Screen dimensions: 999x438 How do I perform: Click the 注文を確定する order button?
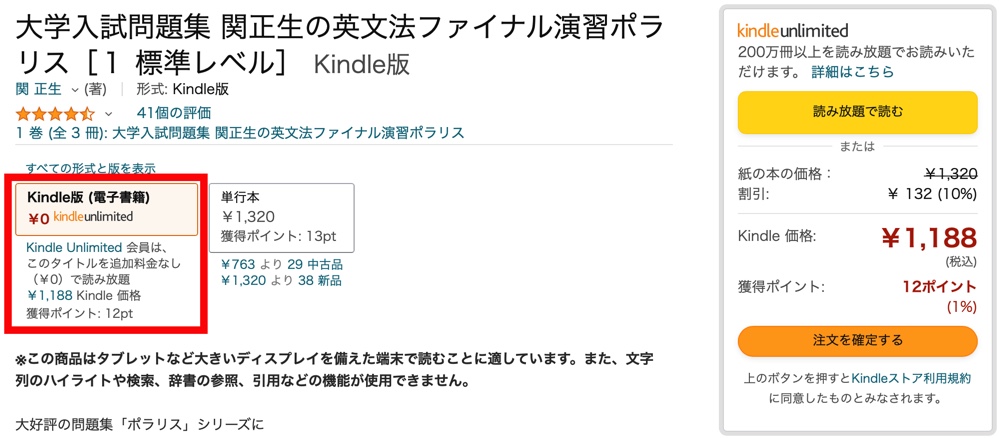pos(858,340)
